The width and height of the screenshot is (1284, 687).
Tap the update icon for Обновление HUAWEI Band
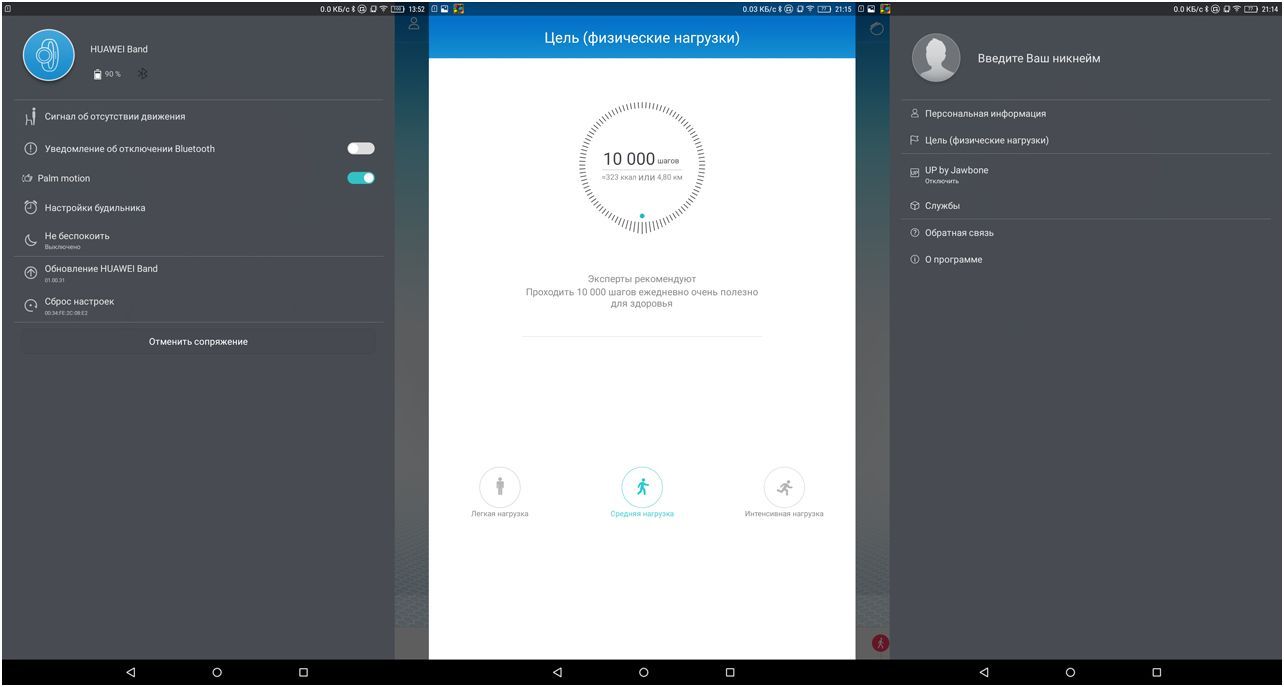coord(30,271)
